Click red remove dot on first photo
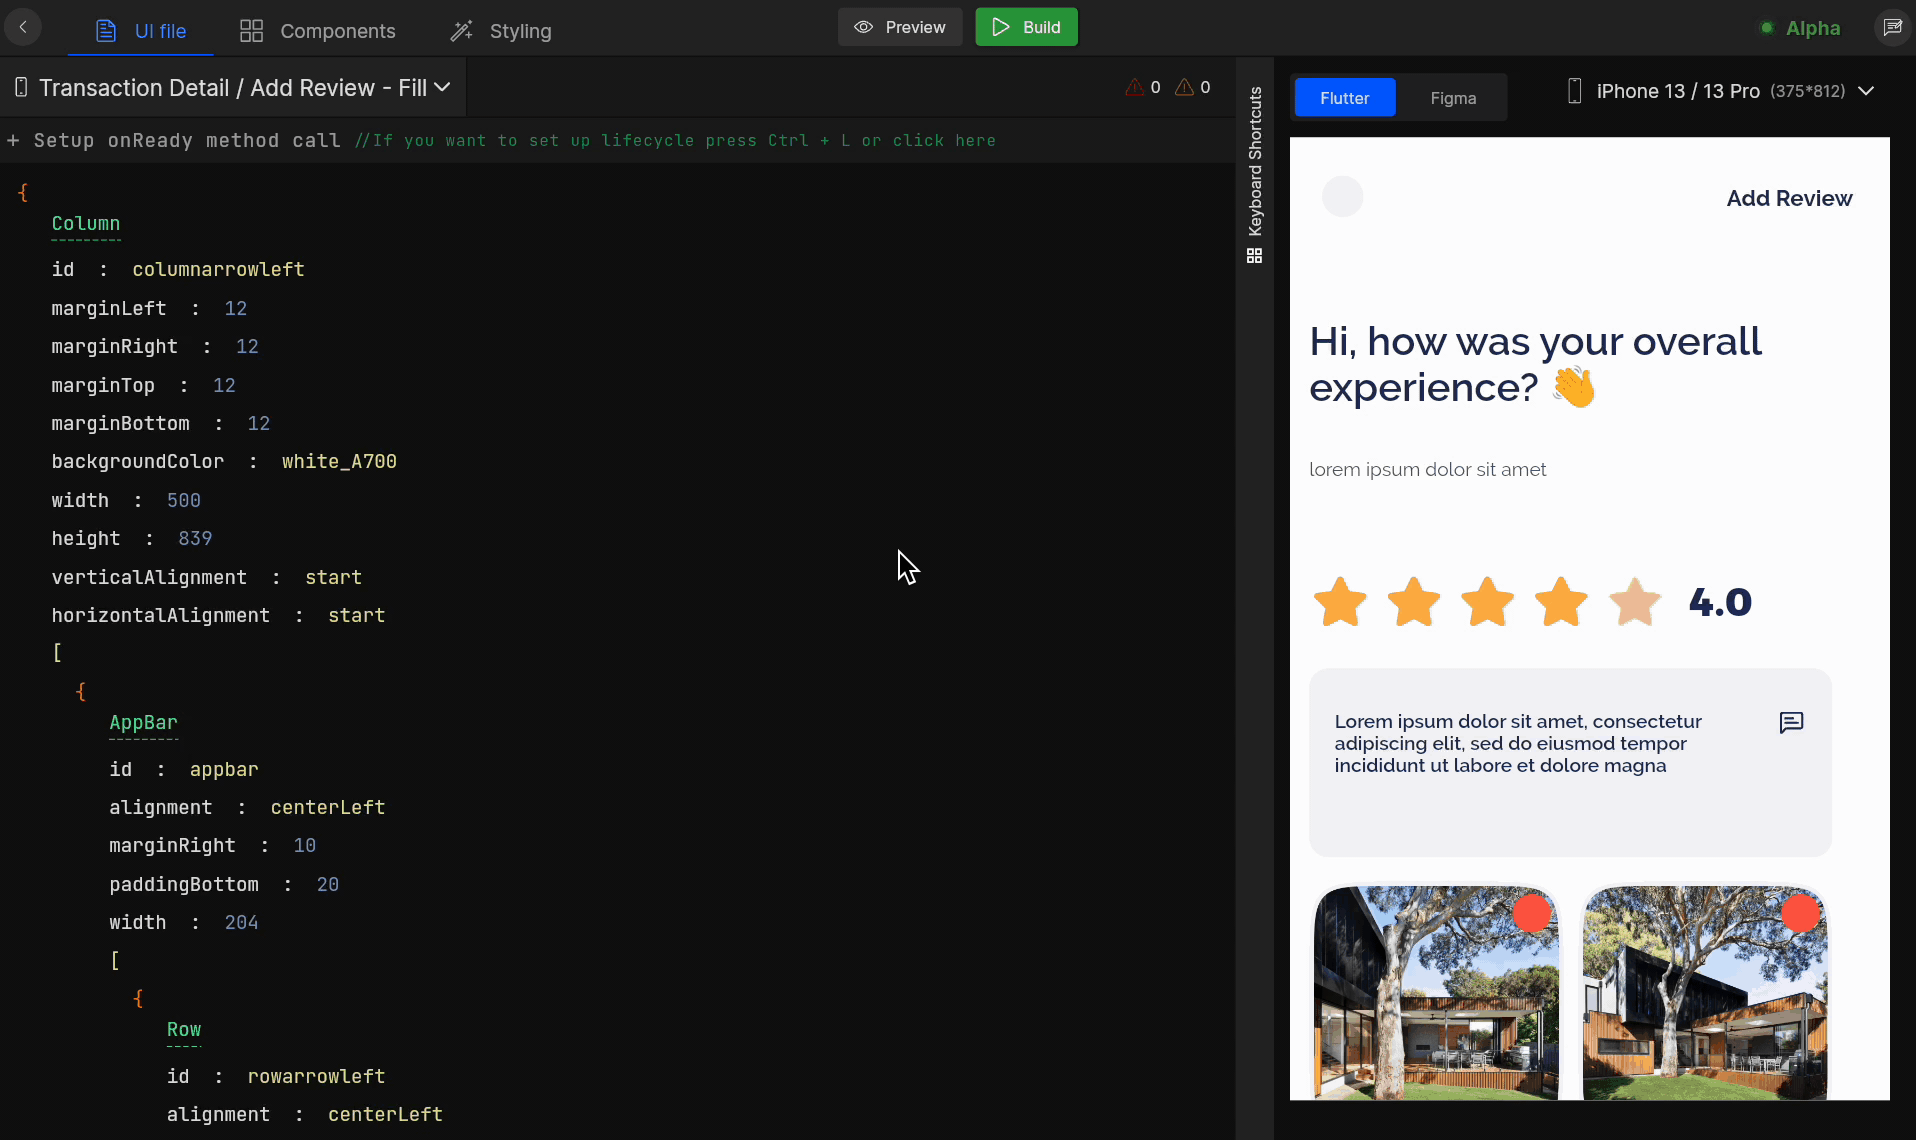Viewport: 1916px width, 1140px height. (x=1531, y=912)
